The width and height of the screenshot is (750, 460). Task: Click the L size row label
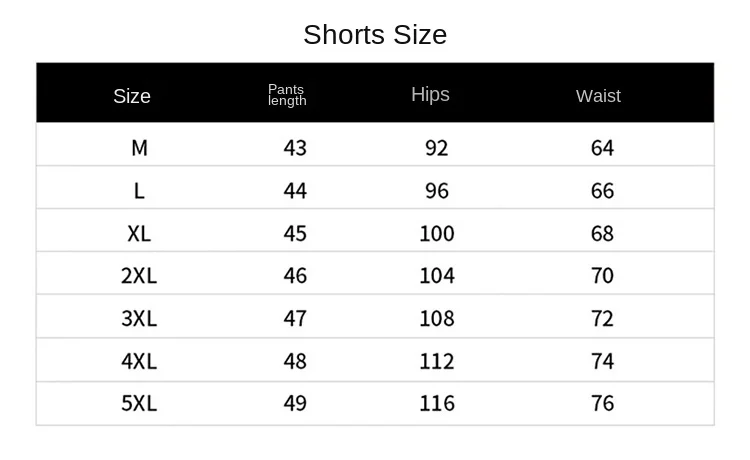point(139,191)
